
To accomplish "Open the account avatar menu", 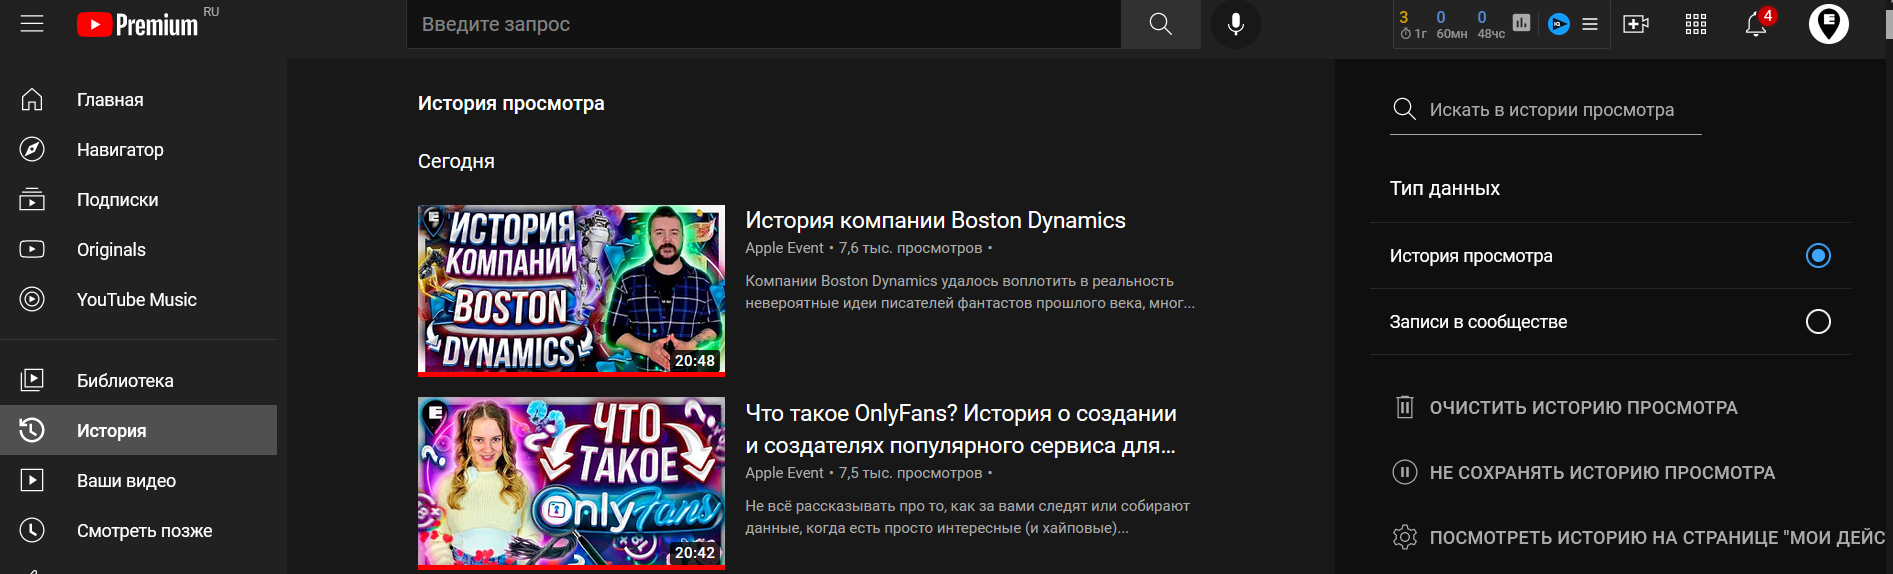I will click(x=1828, y=24).
